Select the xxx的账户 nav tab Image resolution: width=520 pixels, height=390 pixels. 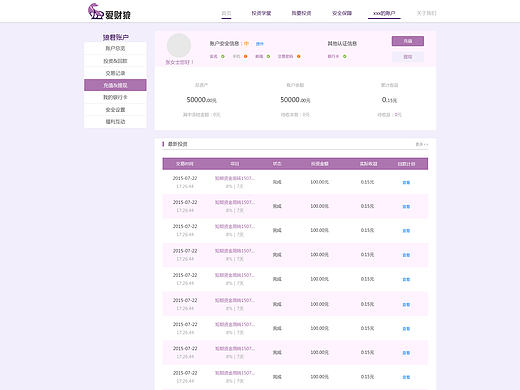(x=384, y=13)
